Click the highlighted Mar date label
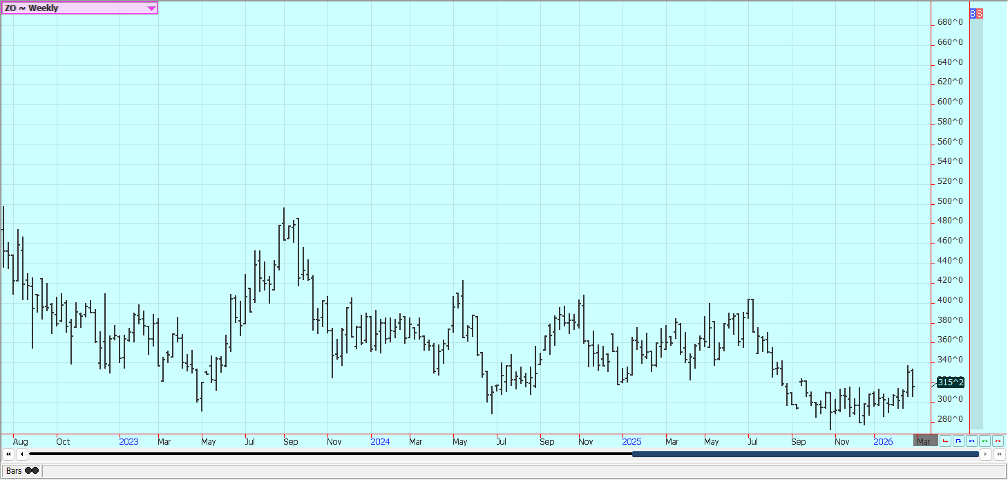 point(923,441)
